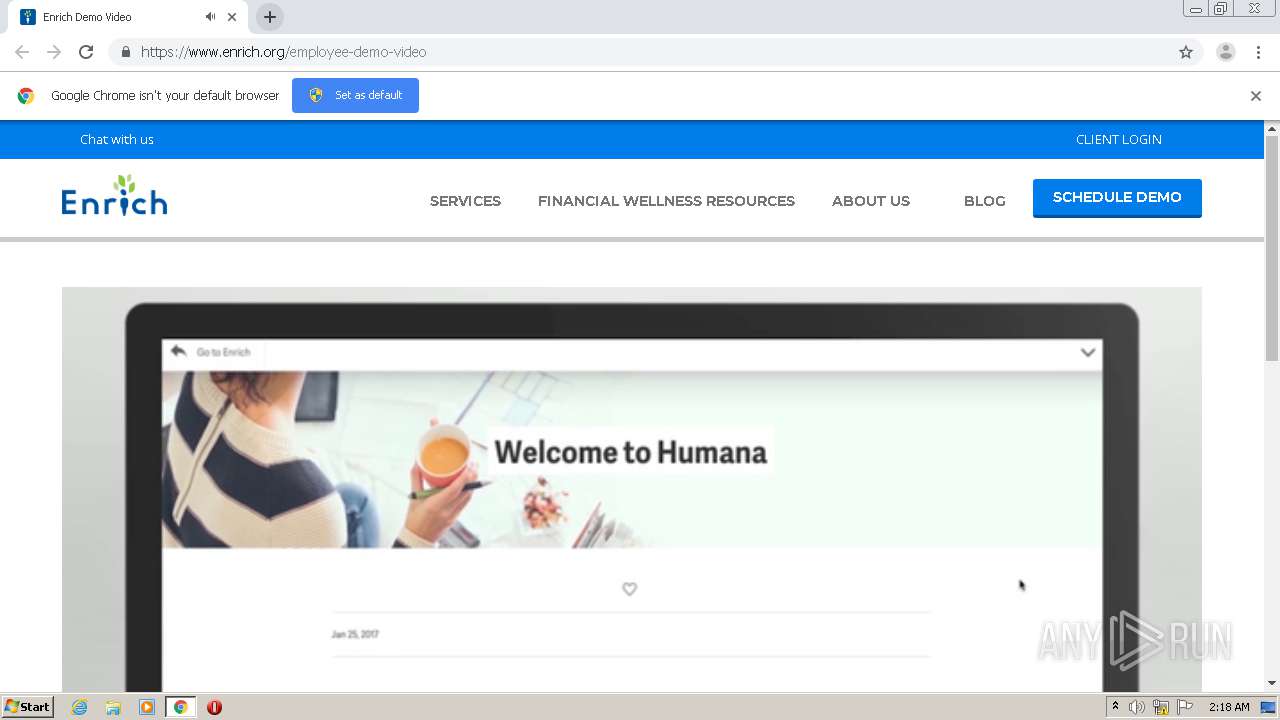This screenshot has width=1280, height=720.
Task: Click the browser back arrow
Action: (x=22, y=52)
